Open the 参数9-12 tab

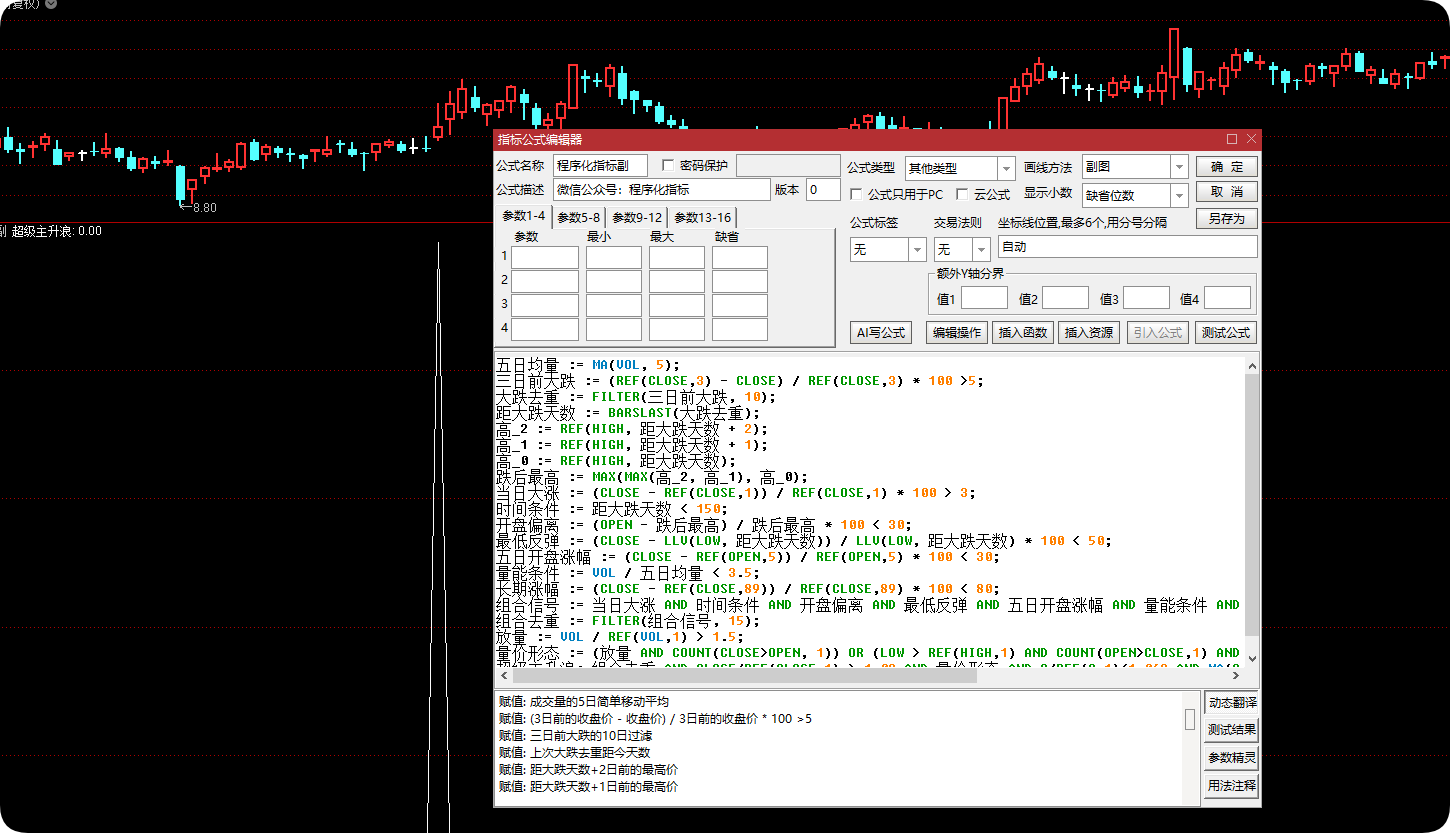637,218
